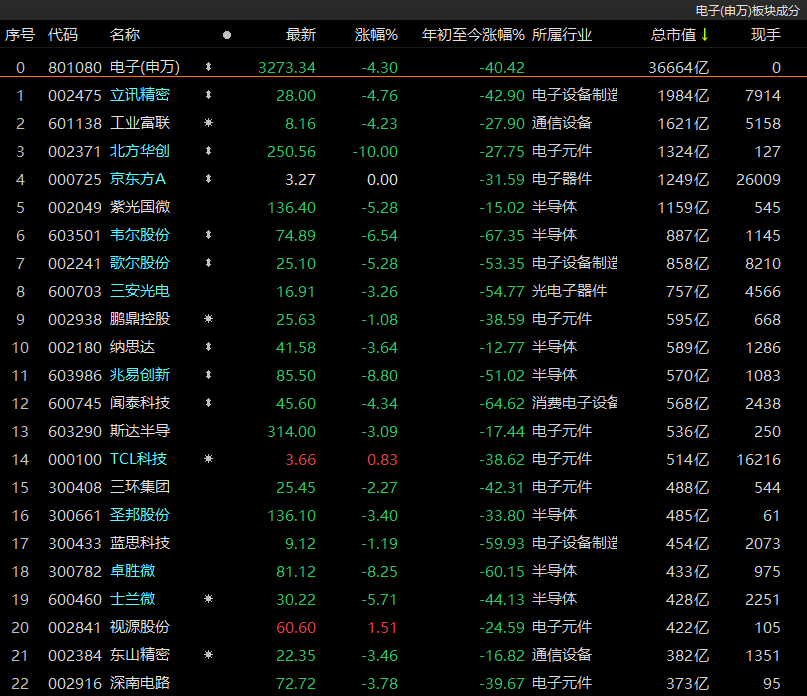The image size is (807, 696).
Task: Select stock 歌尔股份
Action: [x=139, y=263]
